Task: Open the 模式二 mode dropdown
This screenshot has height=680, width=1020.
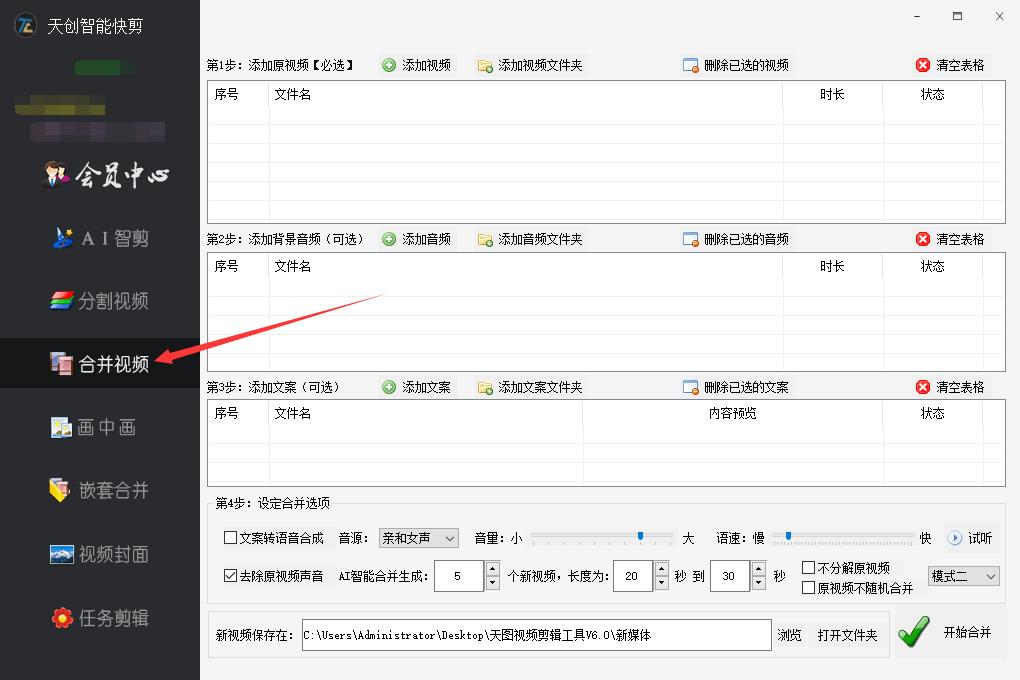Action: [x=963, y=576]
